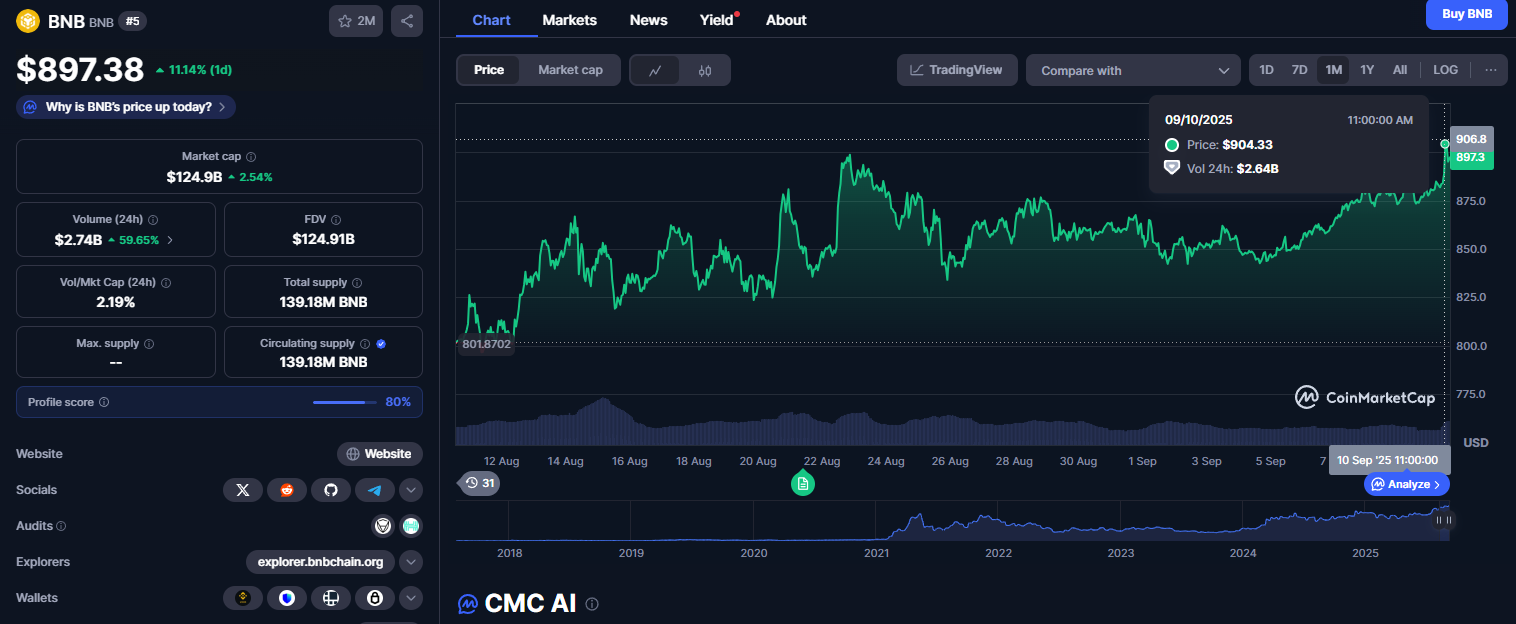Click the verified badge beside Circulating supply
Image resolution: width=1516 pixels, height=624 pixels.
(381, 344)
